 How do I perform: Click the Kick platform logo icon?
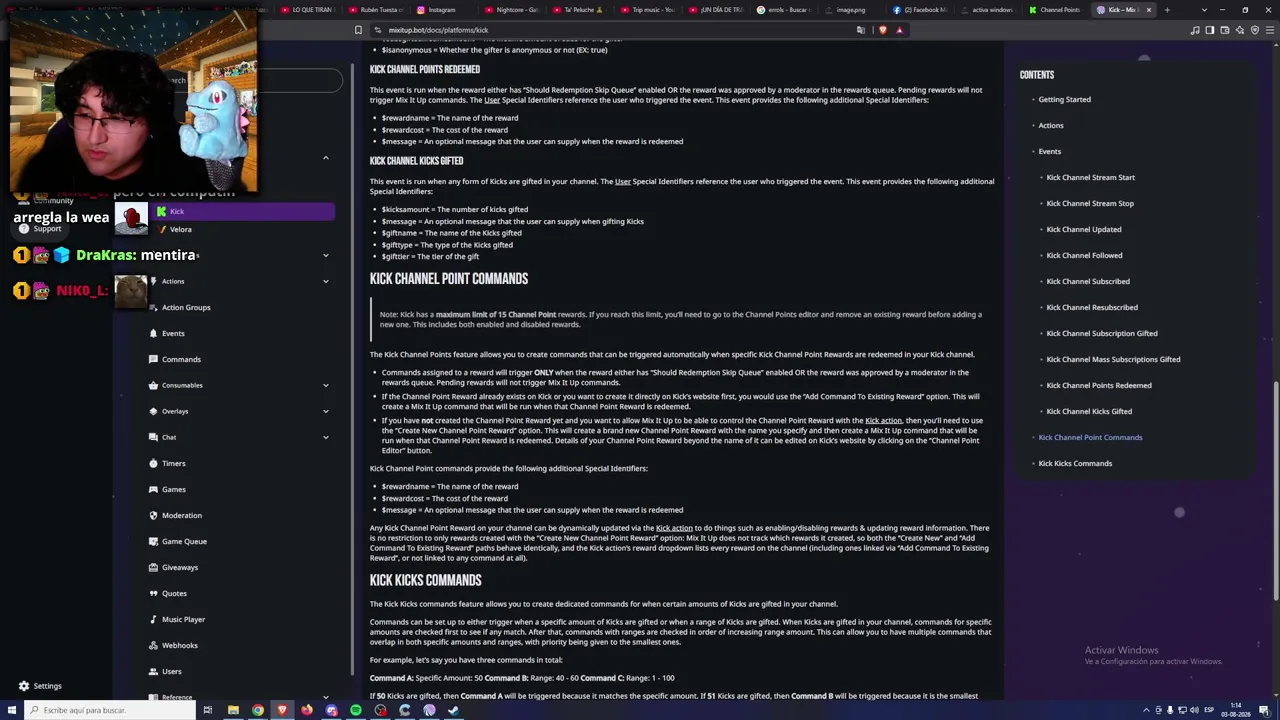(161, 211)
